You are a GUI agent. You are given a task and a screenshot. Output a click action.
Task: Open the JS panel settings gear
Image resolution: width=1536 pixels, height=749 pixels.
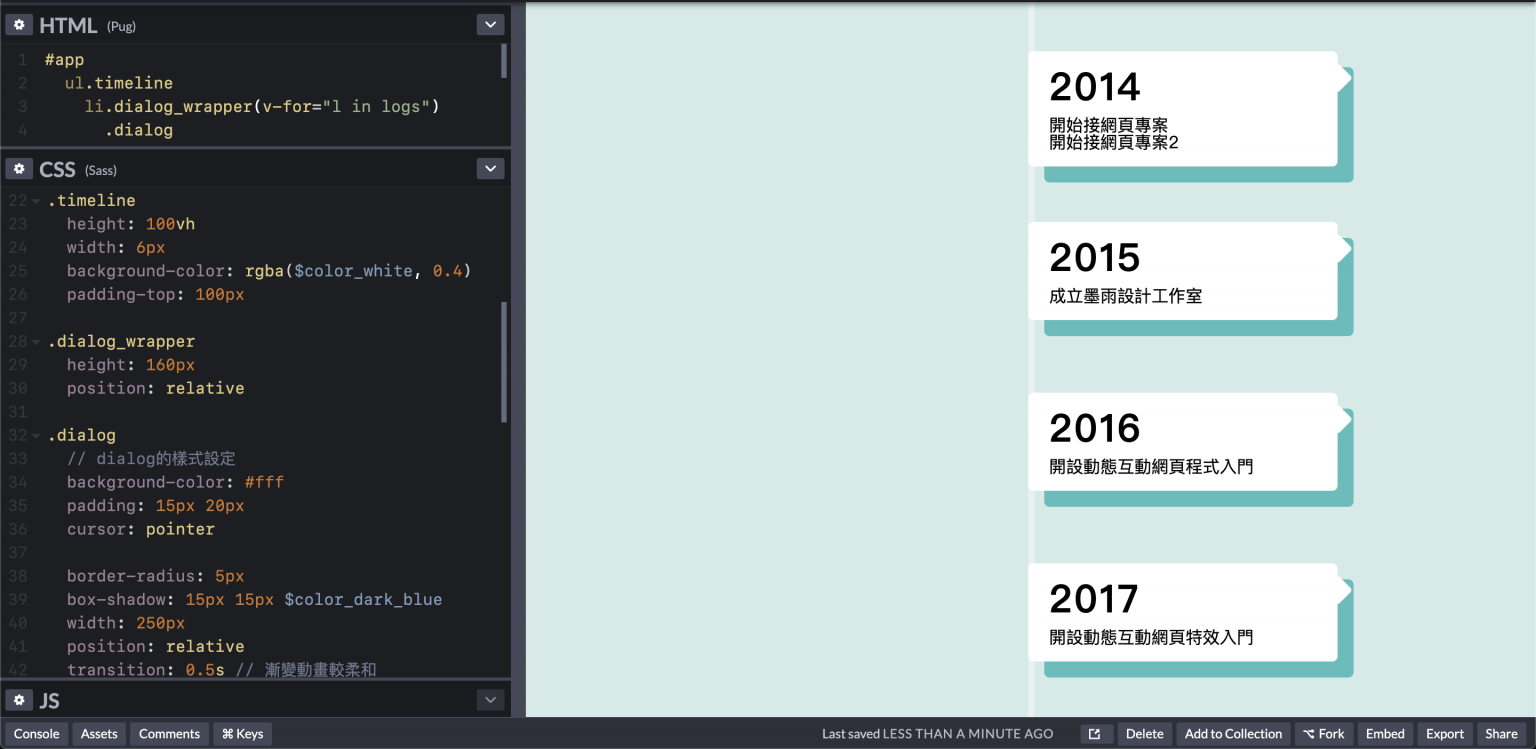(19, 699)
